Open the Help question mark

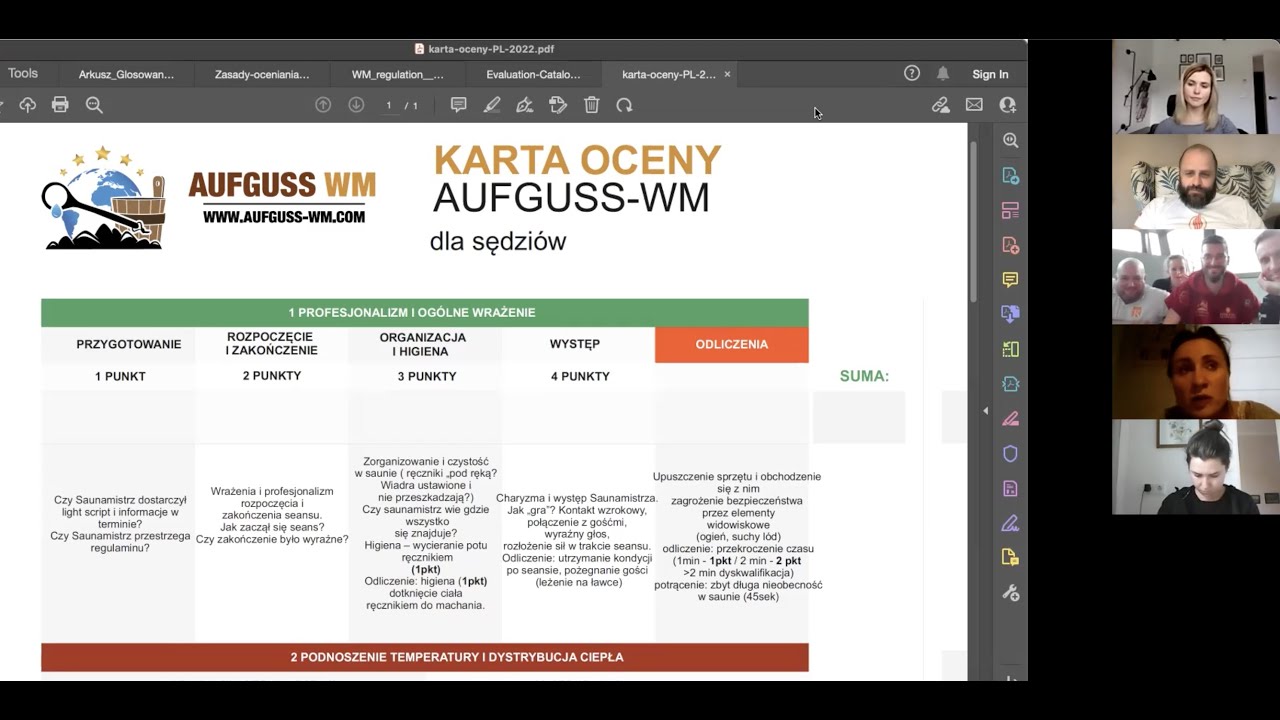[x=912, y=73]
